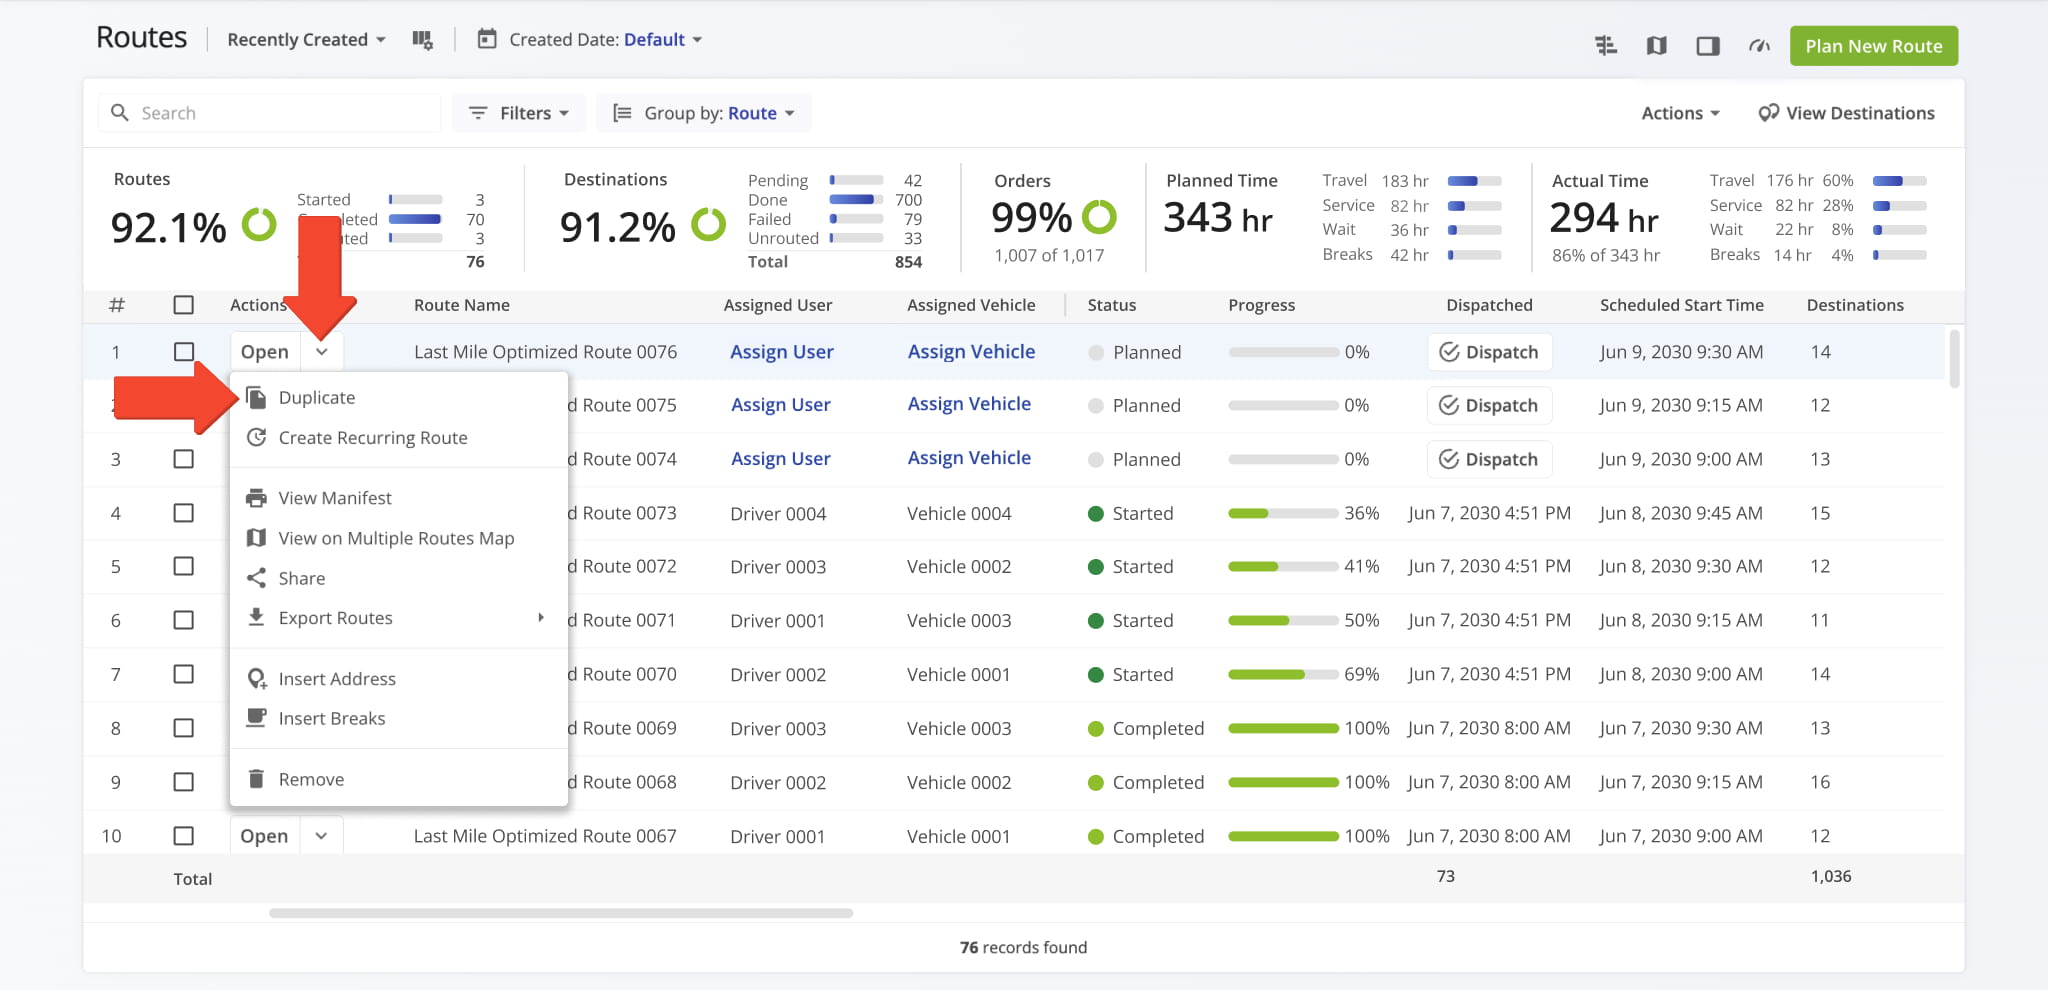2048x990 pixels.
Task: Click the horizontal scrollbar below the table
Action: point(561,913)
